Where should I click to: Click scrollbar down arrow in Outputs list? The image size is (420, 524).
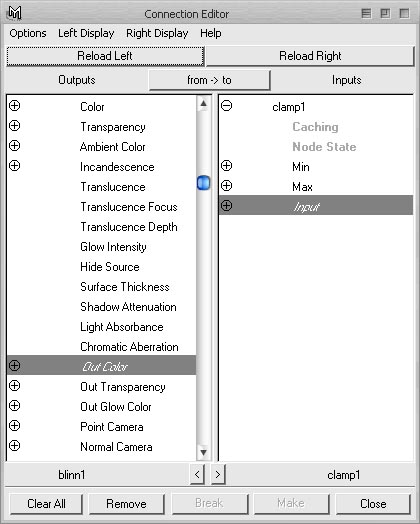click(203, 452)
